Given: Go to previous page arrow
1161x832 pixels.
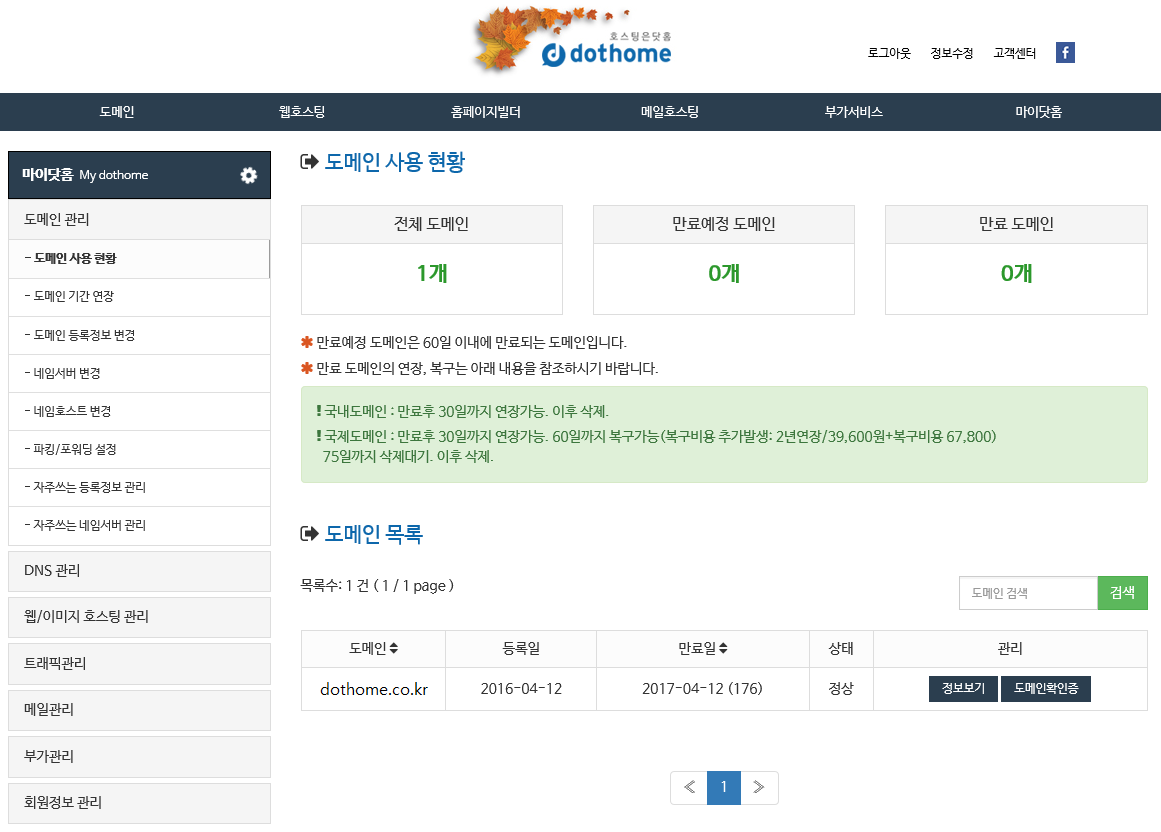Looking at the screenshot, I should tap(689, 788).
